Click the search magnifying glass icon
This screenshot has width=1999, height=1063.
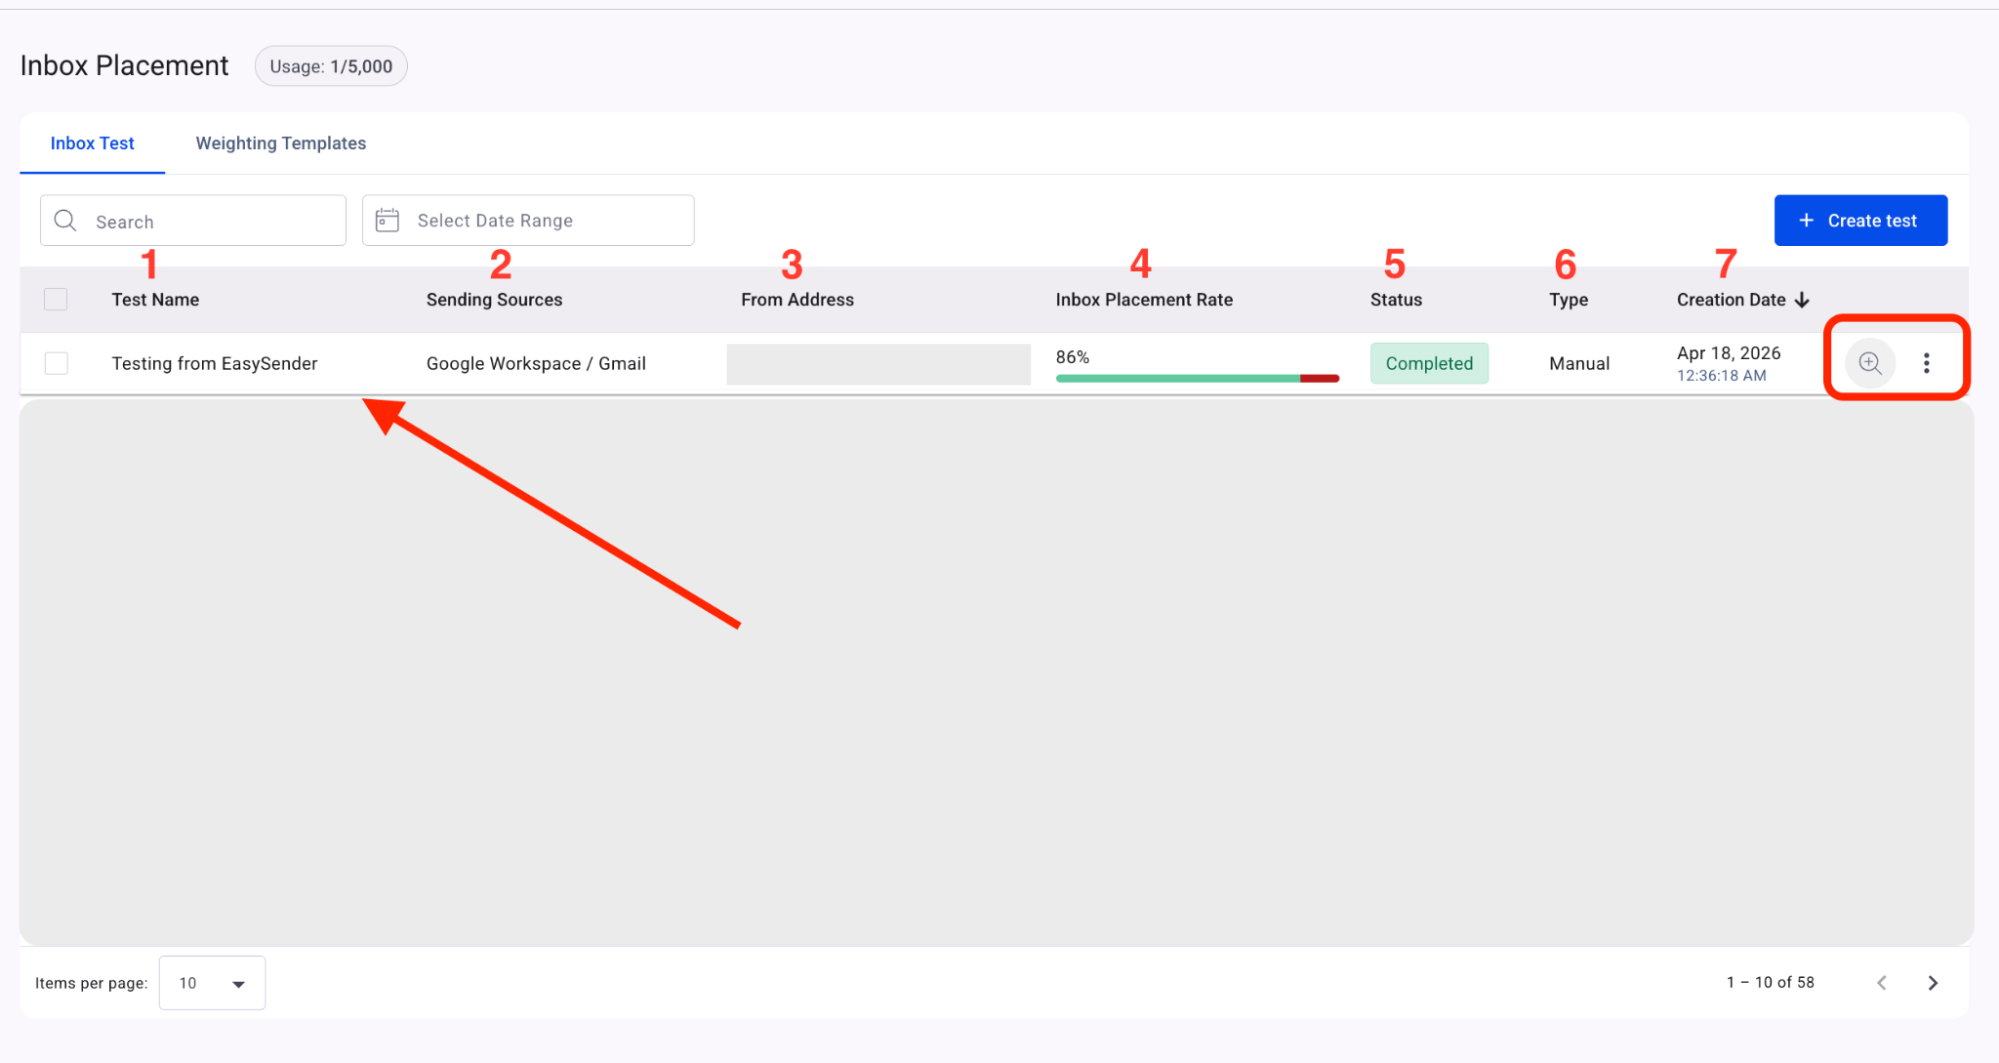tap(65, 221)
